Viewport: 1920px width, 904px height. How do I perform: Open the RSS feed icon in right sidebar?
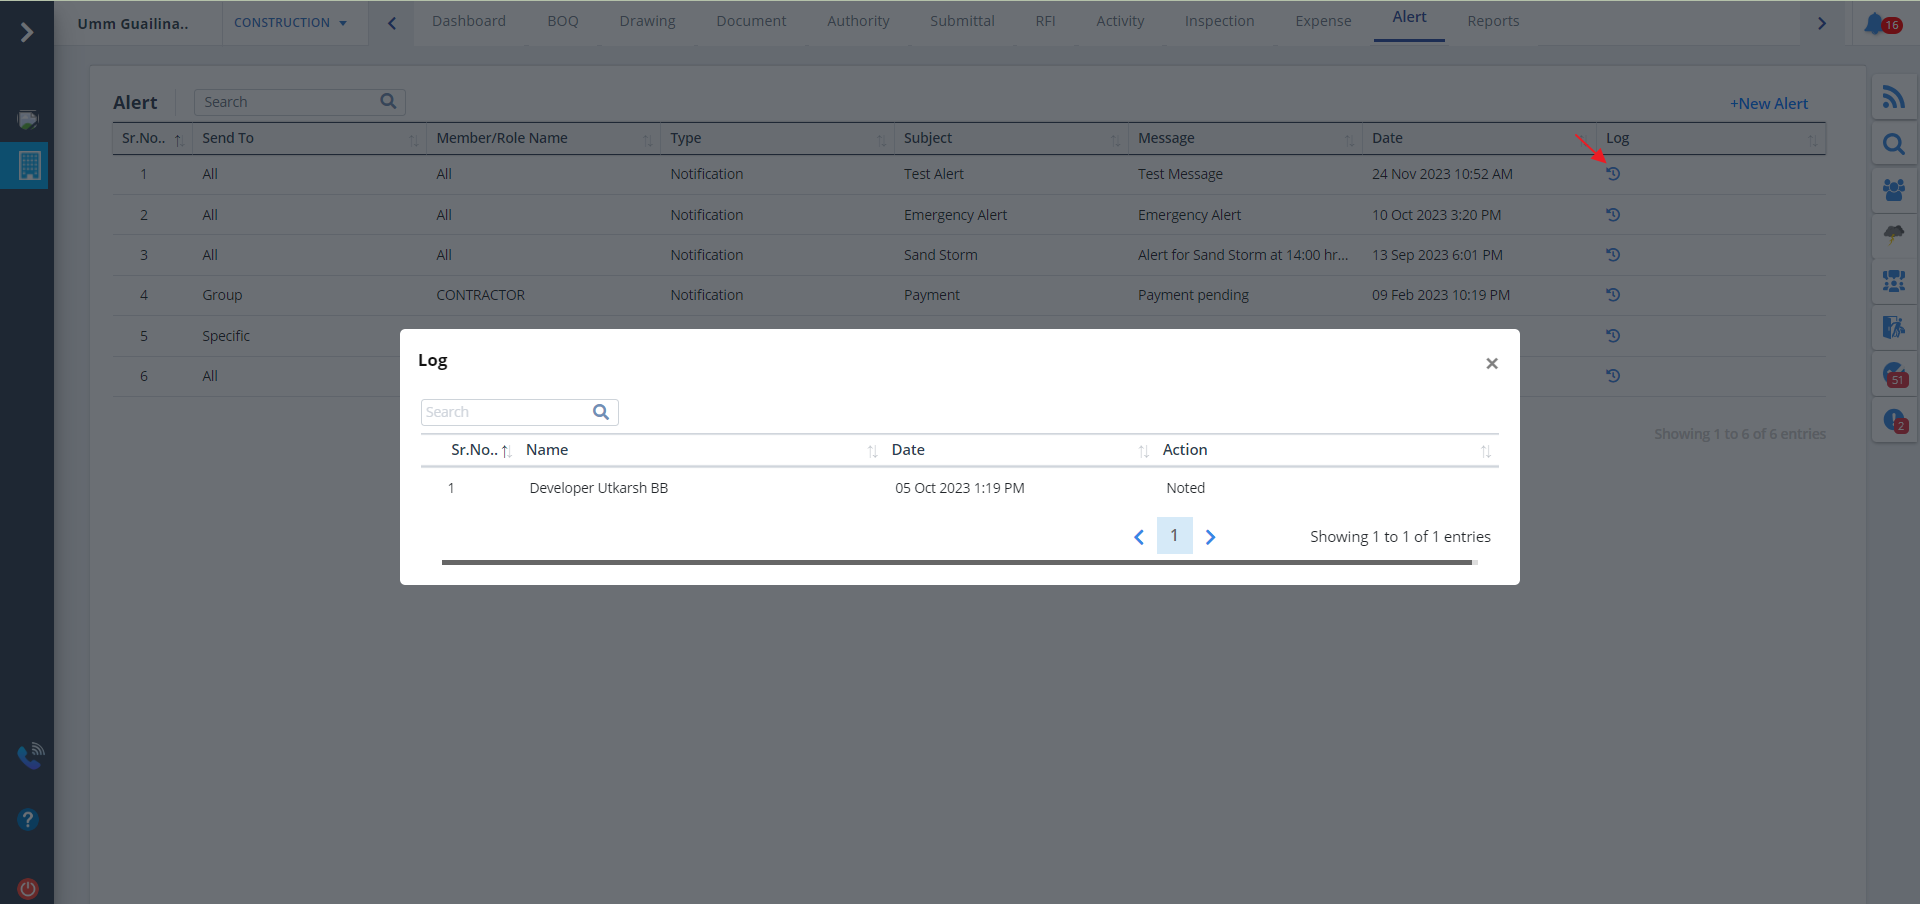point(1893,97)
